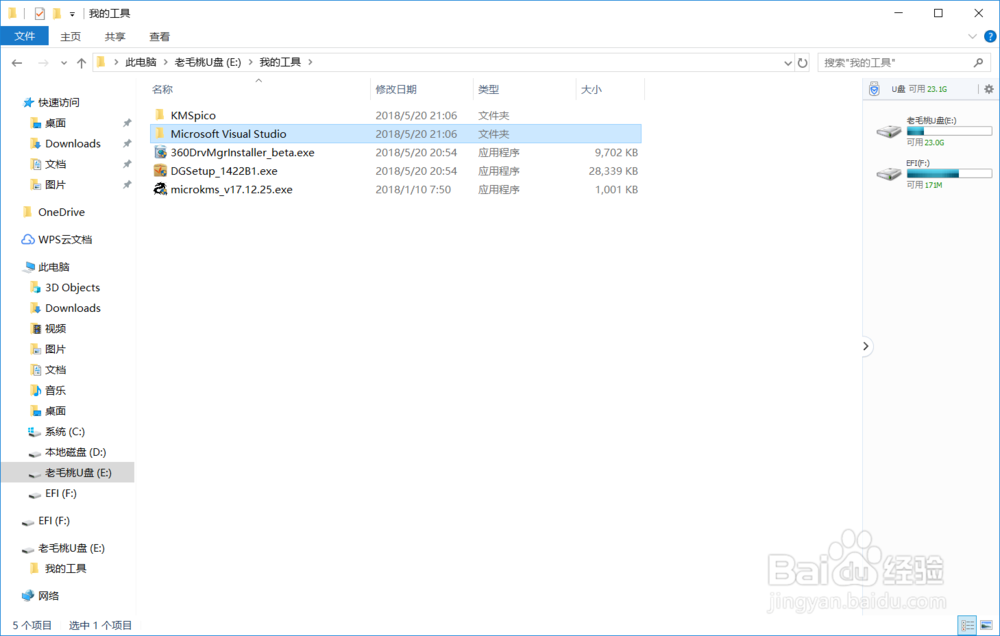This screenshot has width=1000, height=636.
Task: Collapse the right U盘 side panel arrow
Action: tap(865, 346)
